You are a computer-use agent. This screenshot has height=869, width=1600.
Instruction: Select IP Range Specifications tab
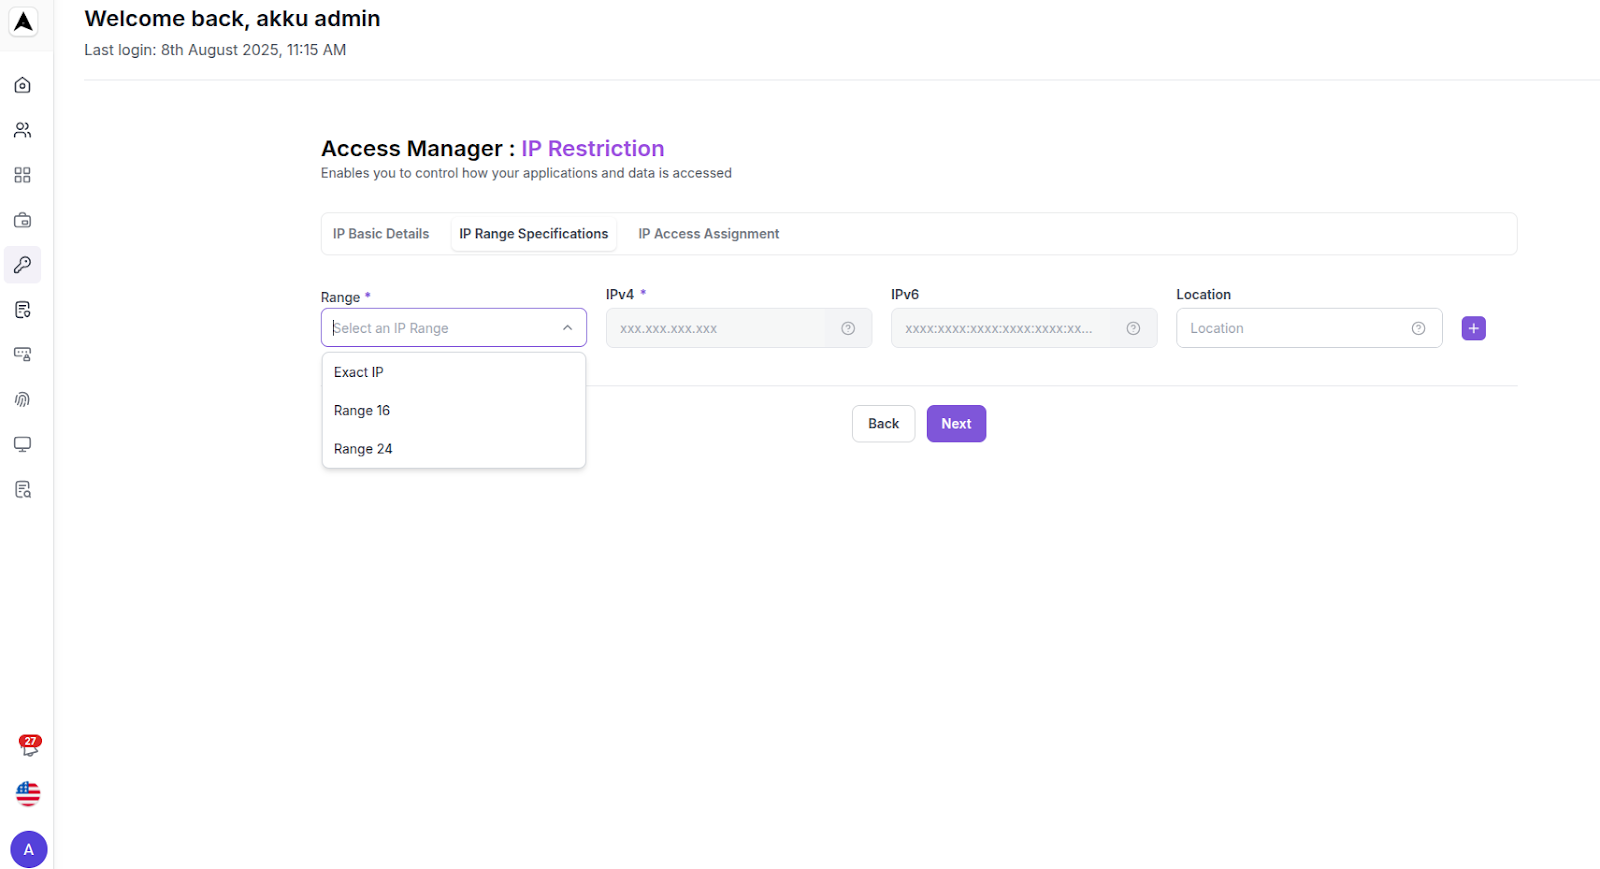pos(534,234)
